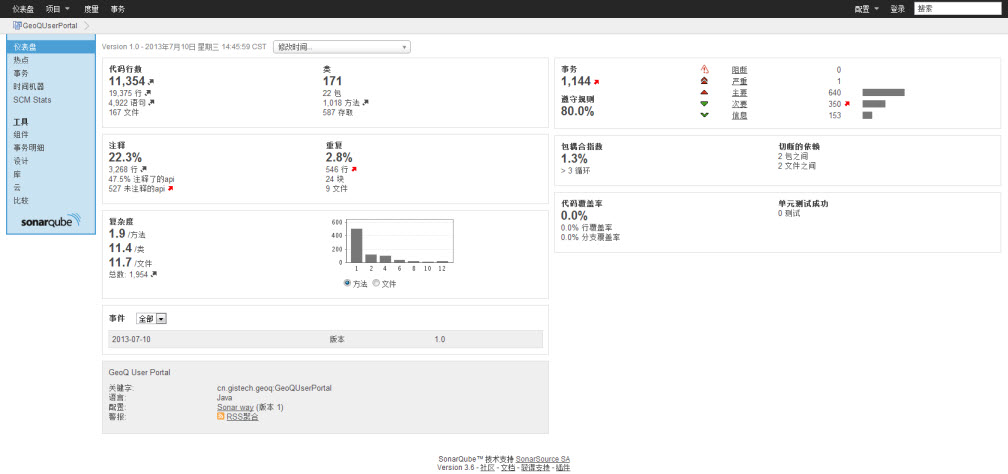
Task: Click the 22.3% comments value
Action: click(125, 158)
